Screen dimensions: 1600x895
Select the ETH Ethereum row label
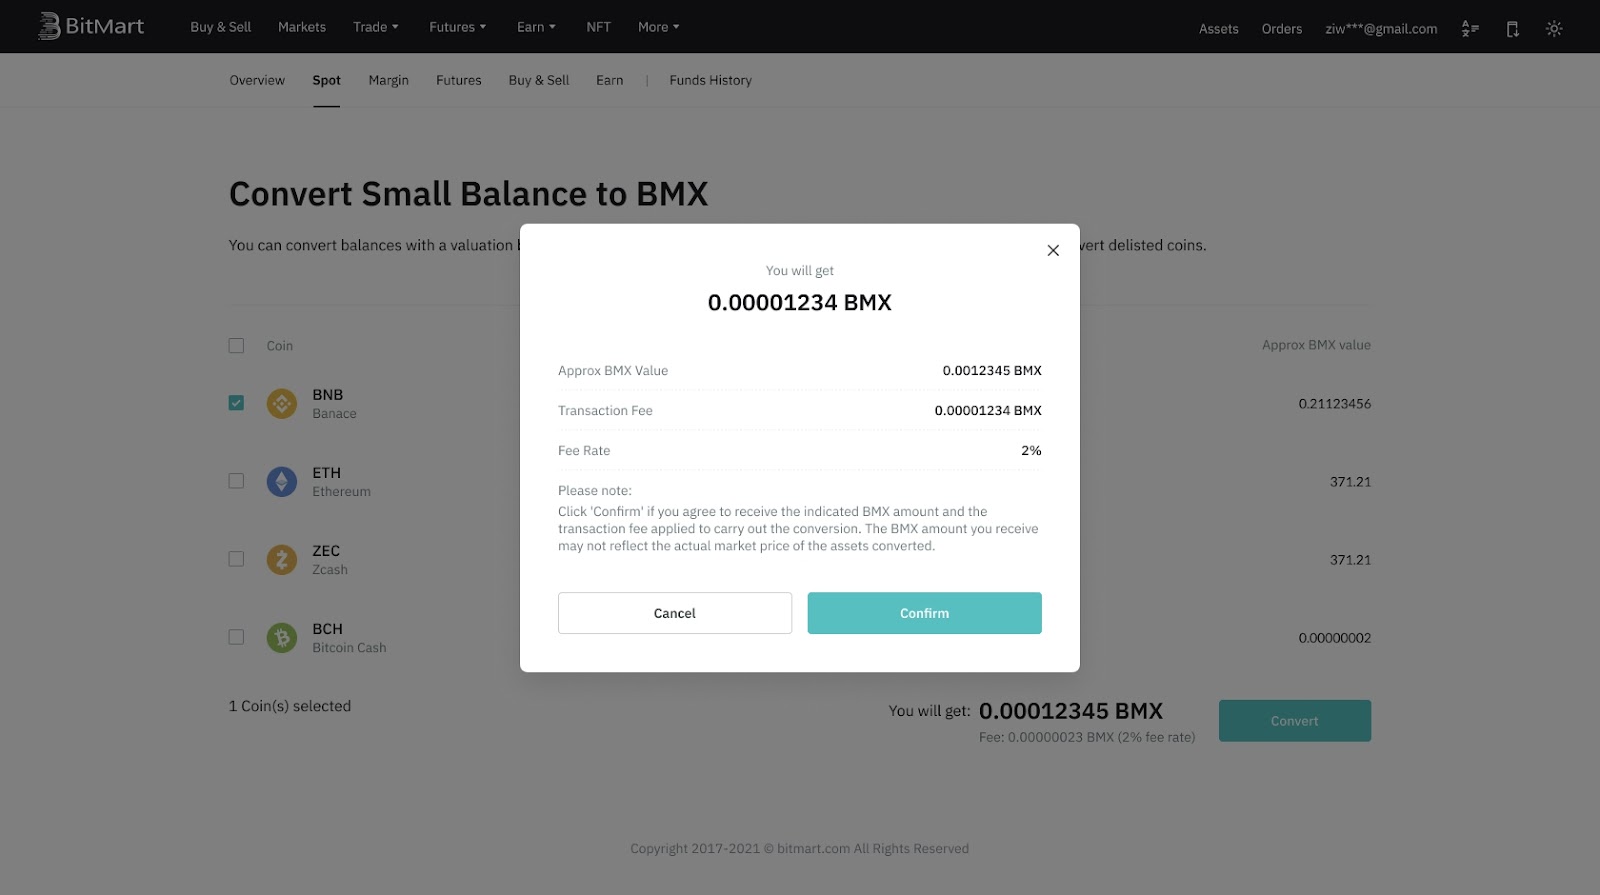coord(341,482)
